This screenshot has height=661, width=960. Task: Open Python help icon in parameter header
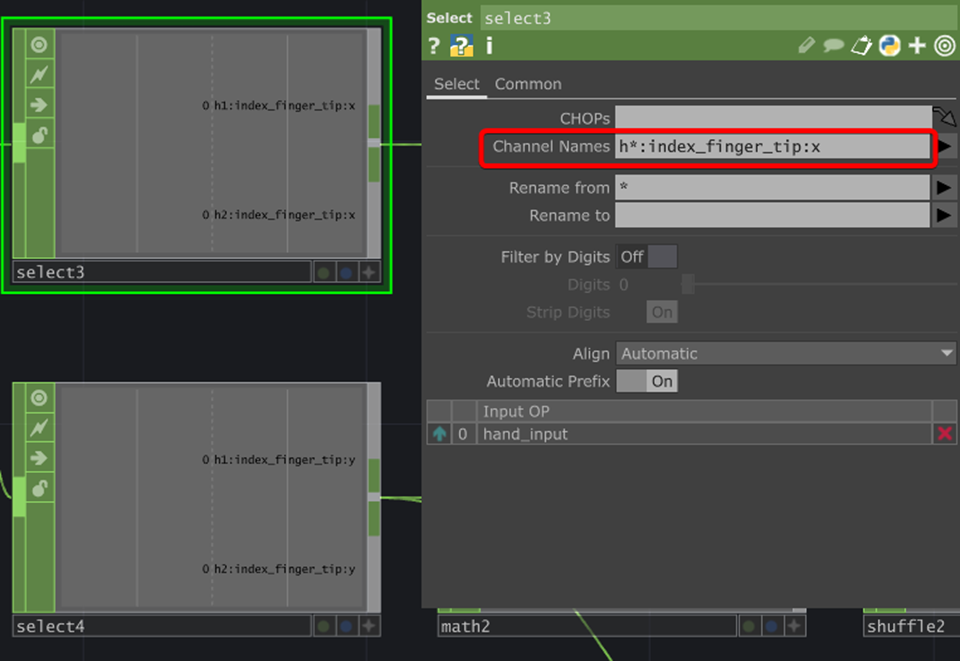tap(461, 46)
